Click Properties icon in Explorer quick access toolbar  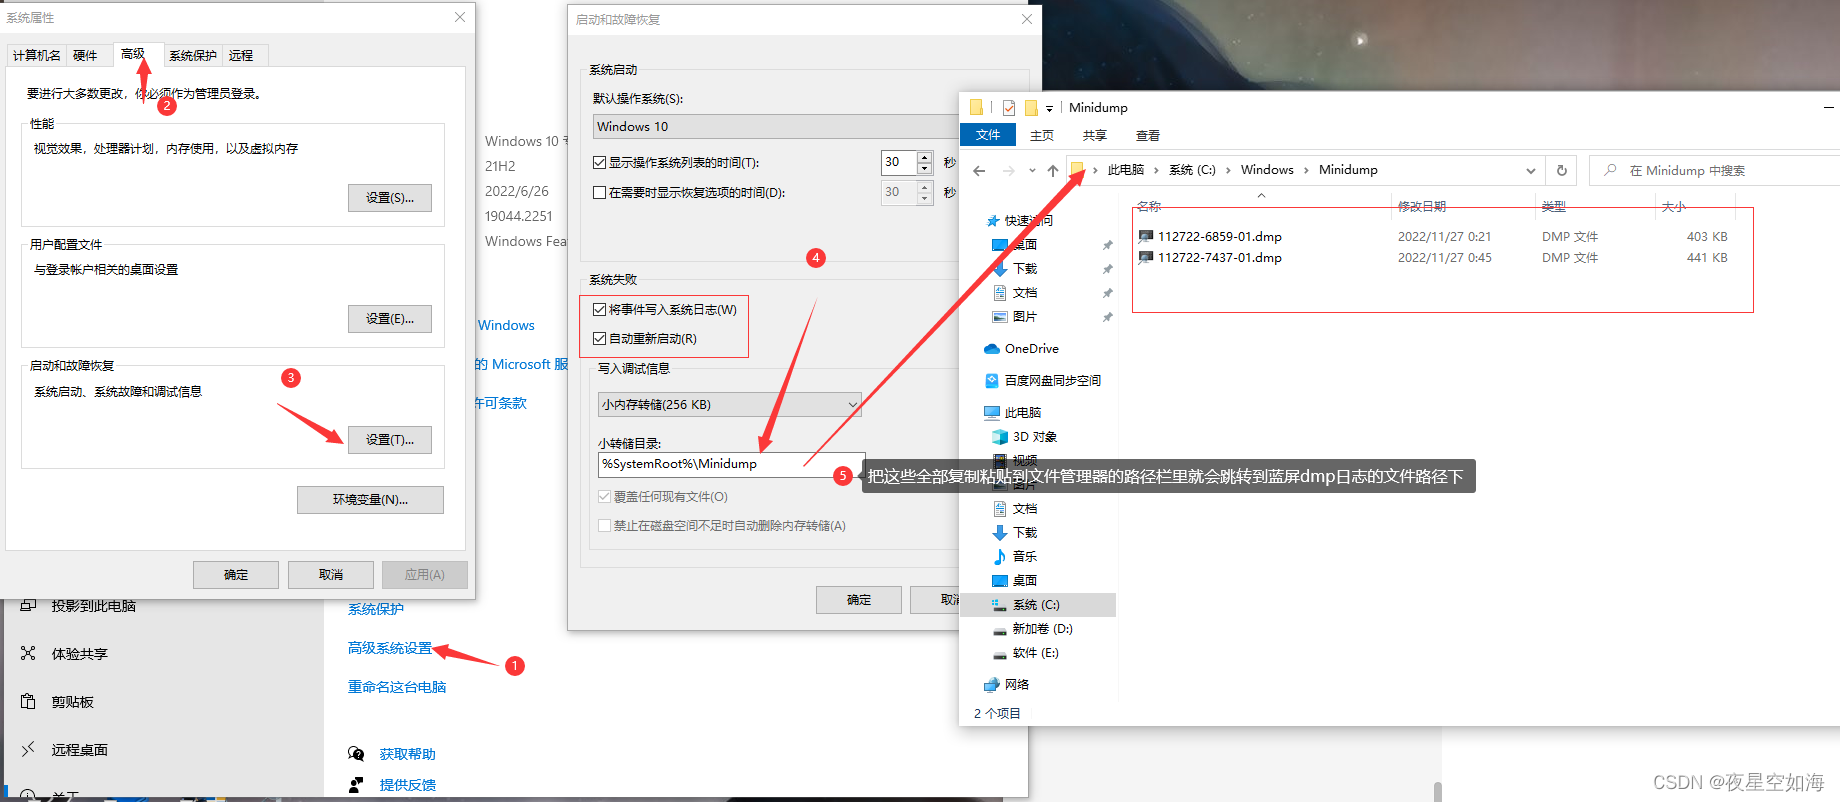[1008, 108]
